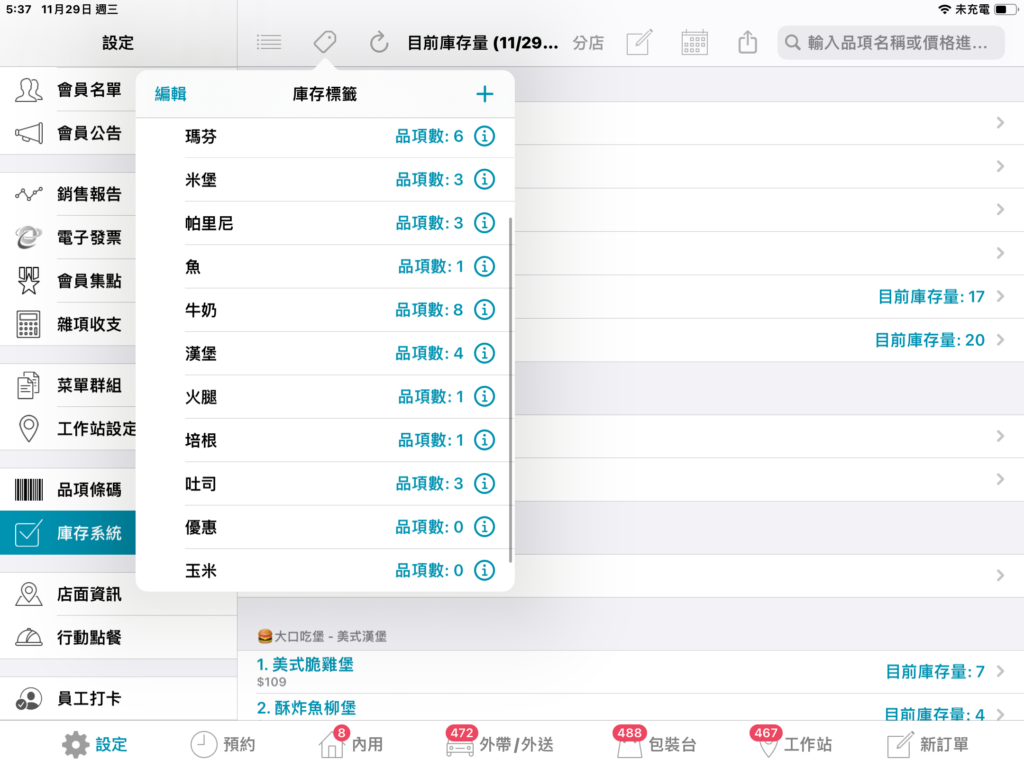Viewport: 1024px width, 768px height.
Task: Switch to 內用 dine-in tab
Action: [x=351, y=743]
